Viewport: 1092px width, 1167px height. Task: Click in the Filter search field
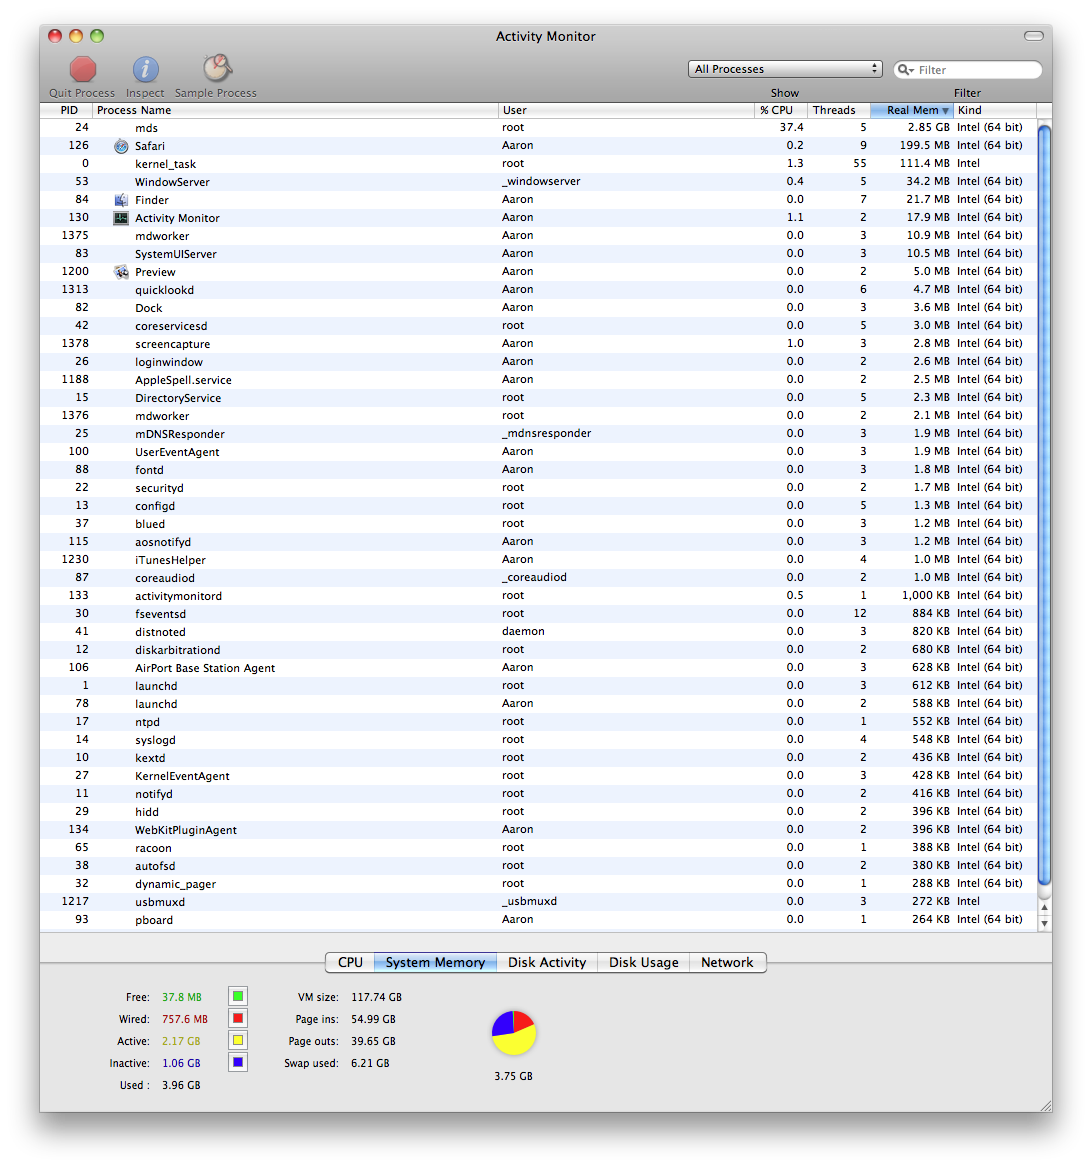pos(968,69)
